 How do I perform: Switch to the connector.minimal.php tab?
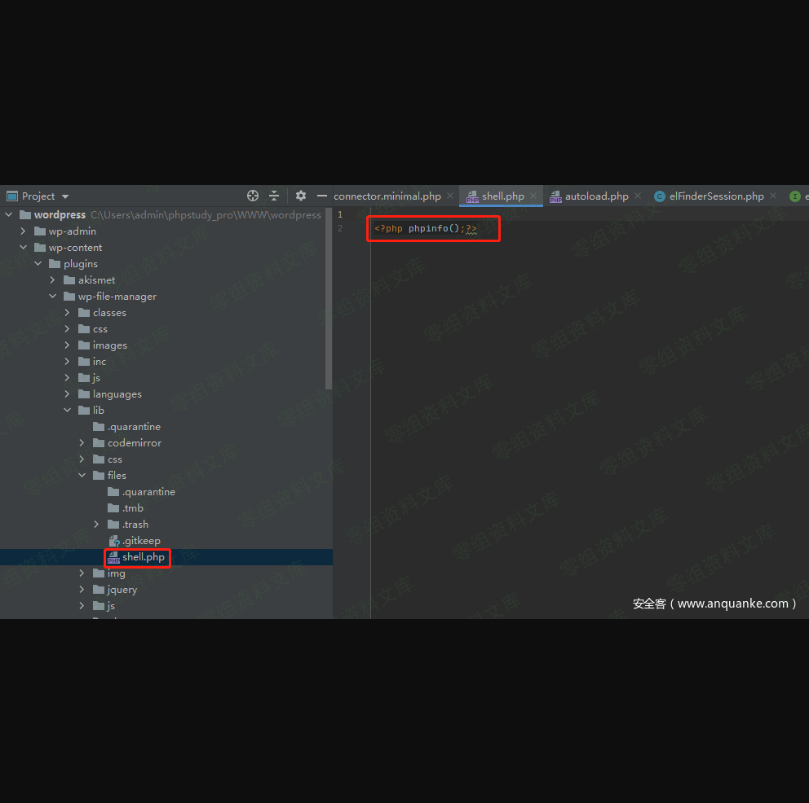[x=386, y=197]
